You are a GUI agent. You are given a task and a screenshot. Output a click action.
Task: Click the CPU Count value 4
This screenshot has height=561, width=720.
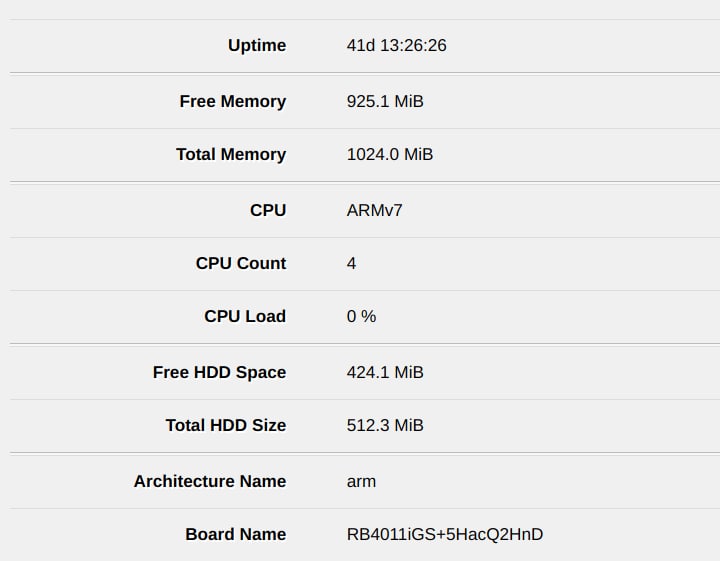coord(351,264)
